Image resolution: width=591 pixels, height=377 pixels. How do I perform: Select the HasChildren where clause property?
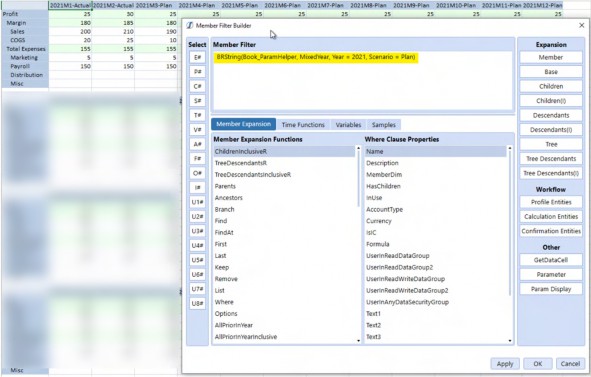coord(436,186)
